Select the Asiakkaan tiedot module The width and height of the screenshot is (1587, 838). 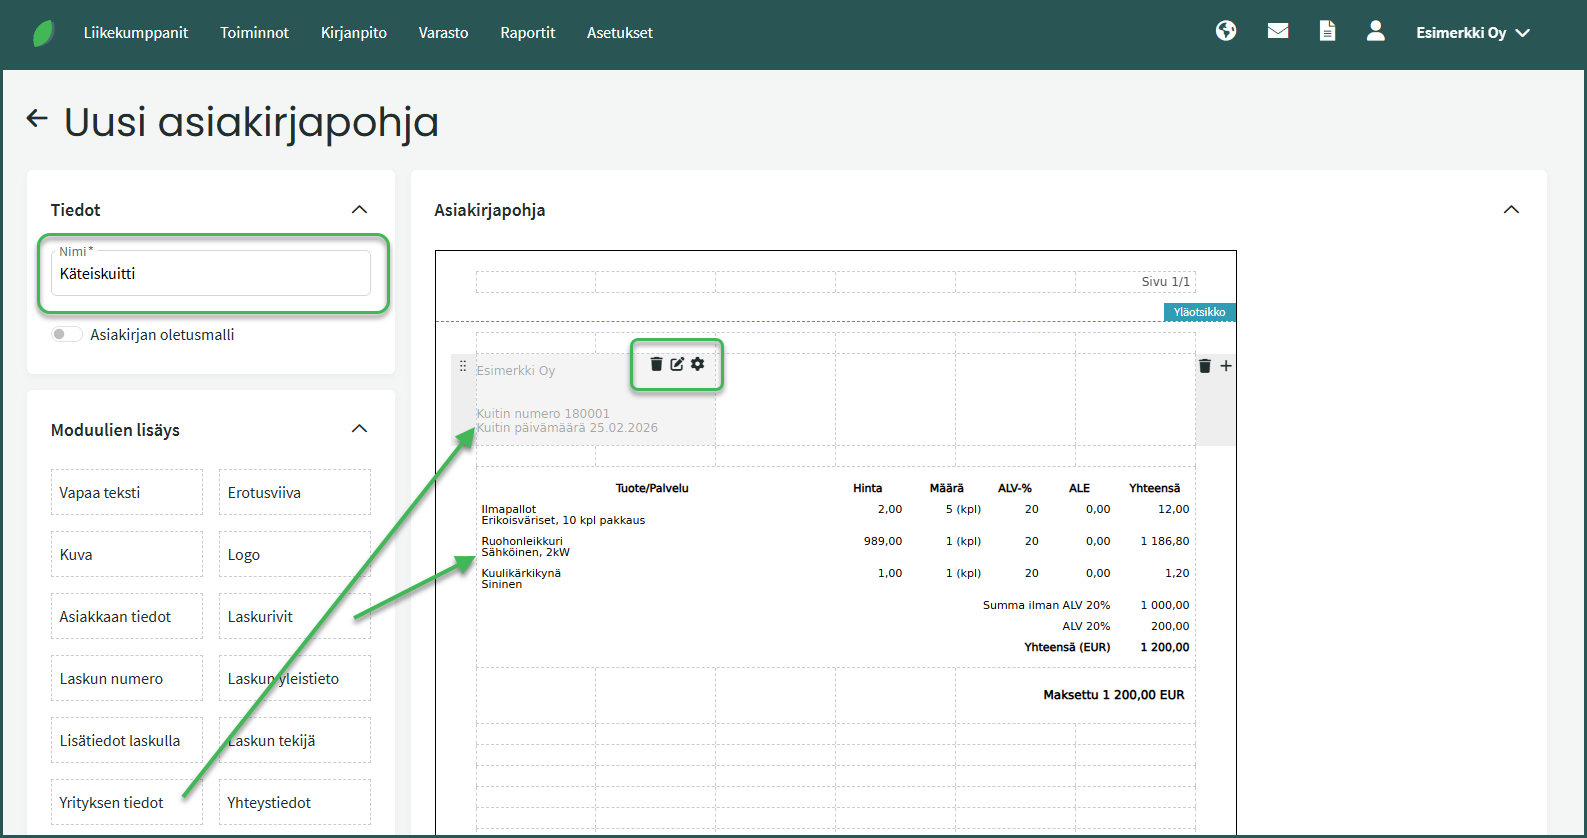[126, 616]
